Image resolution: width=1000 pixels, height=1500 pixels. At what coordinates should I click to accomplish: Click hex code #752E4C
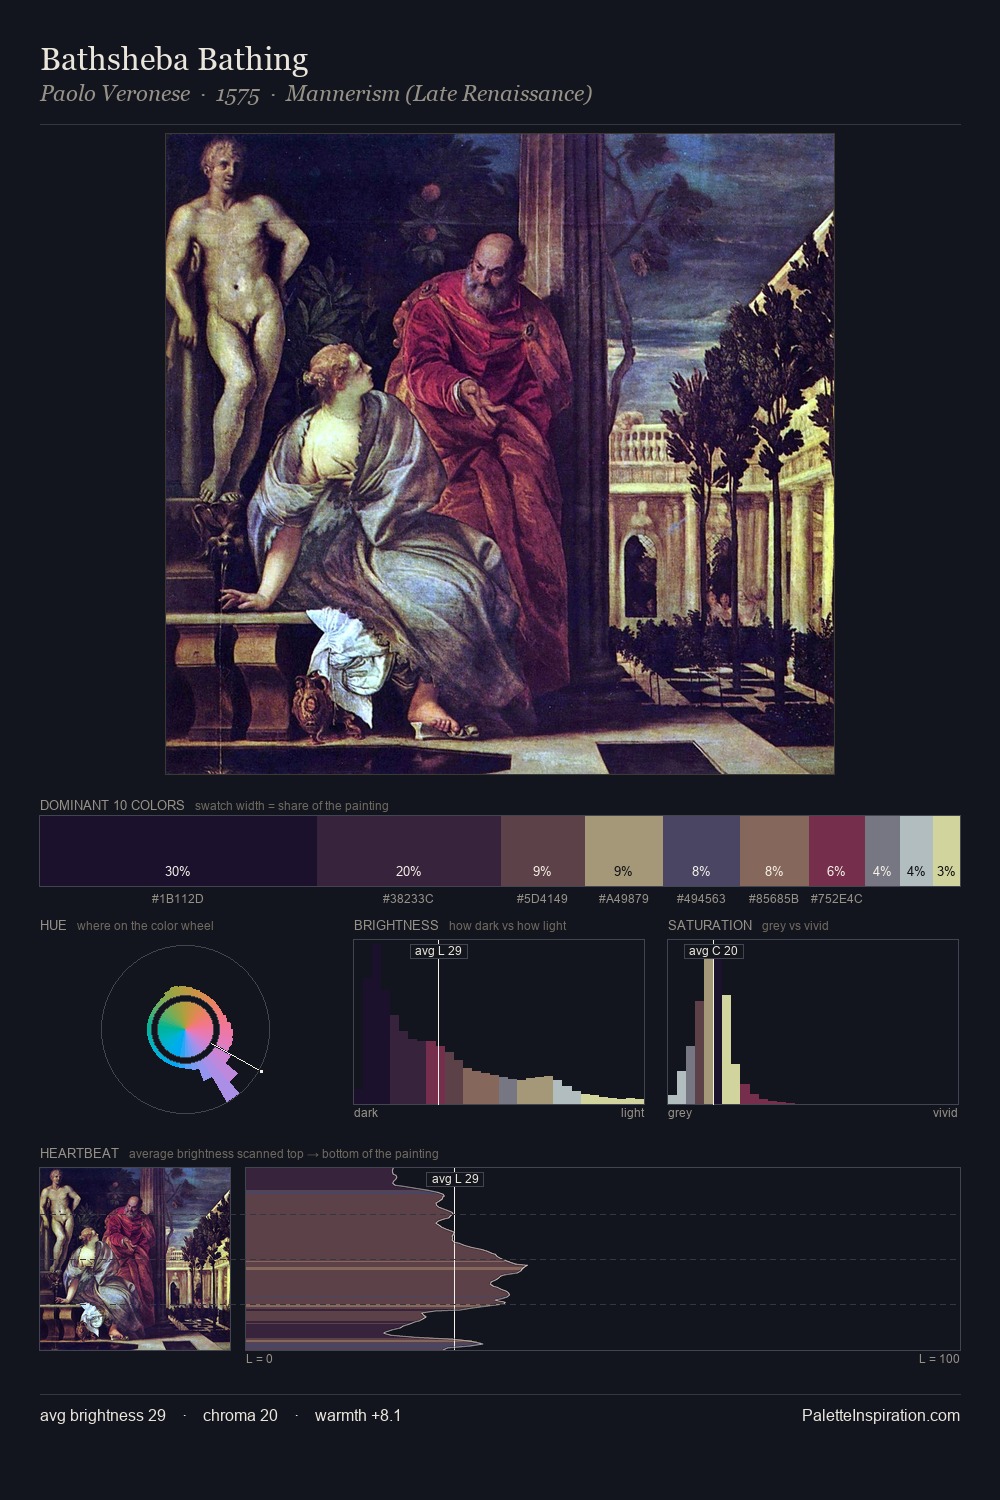coord(836,899)
